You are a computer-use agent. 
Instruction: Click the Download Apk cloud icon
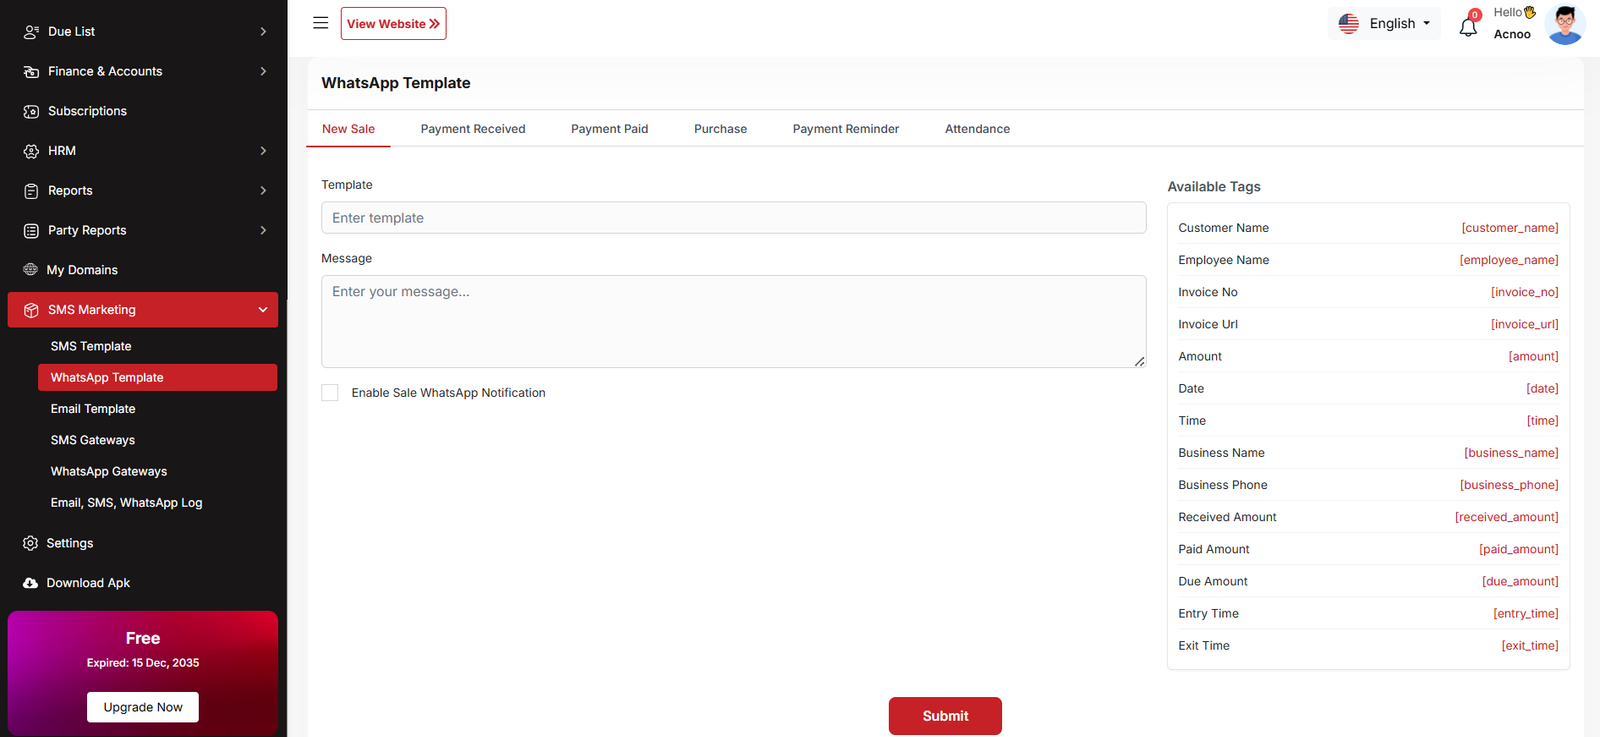(x=30, y=583)
